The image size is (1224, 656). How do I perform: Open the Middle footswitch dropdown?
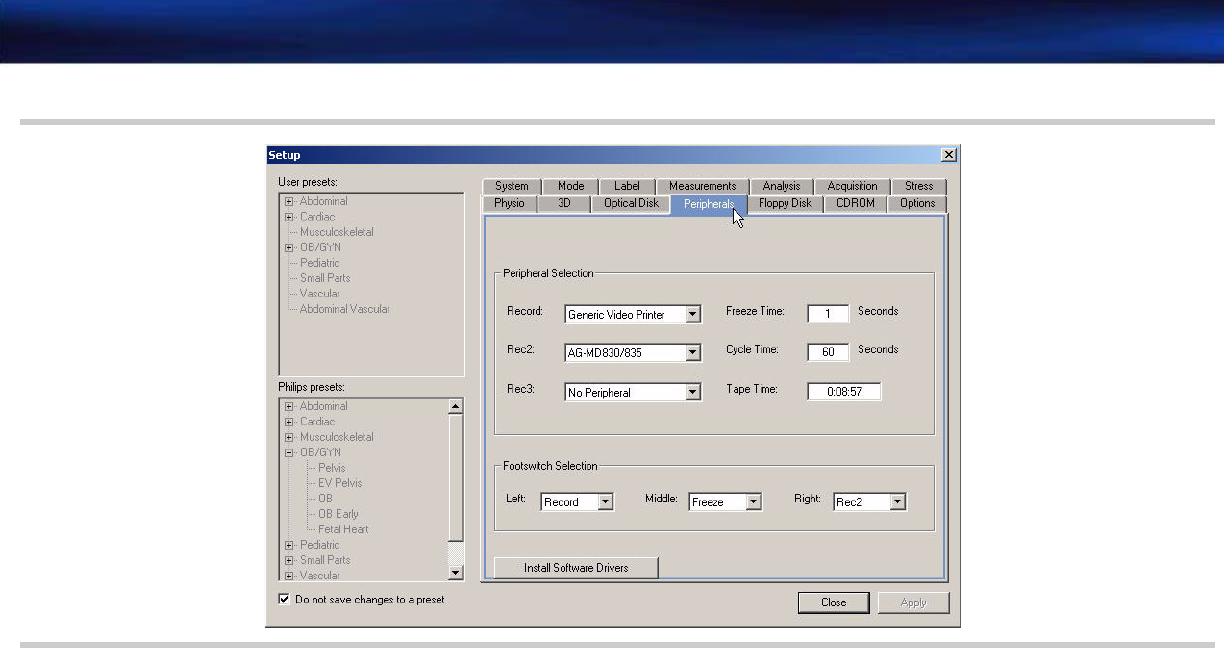(754, 502)
